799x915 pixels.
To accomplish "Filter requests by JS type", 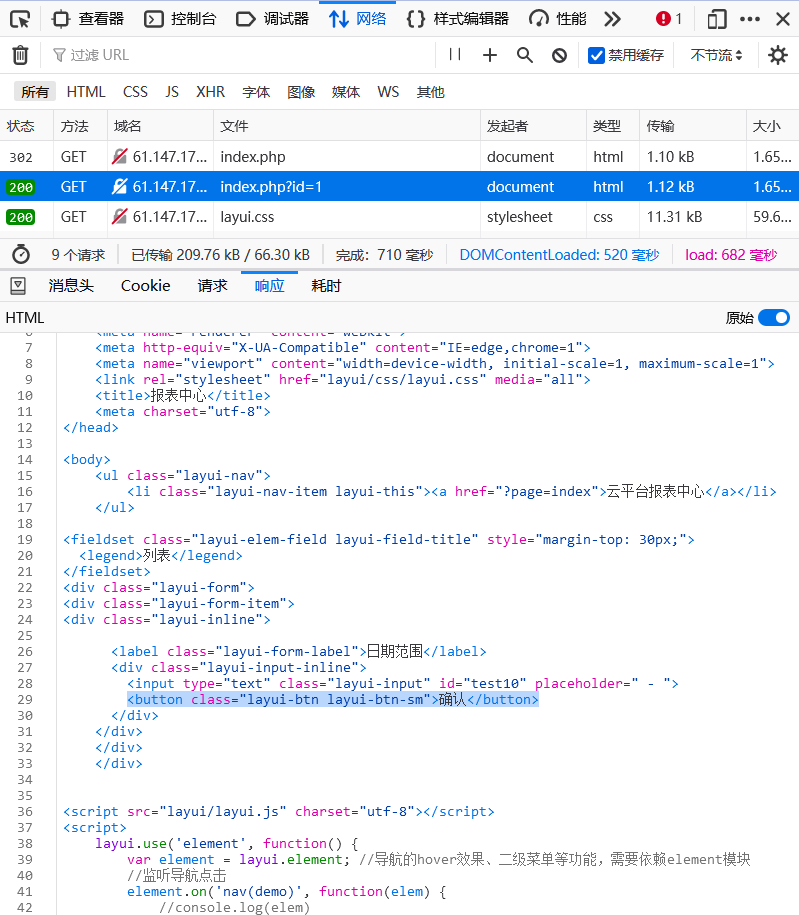I will click(172, 92).
